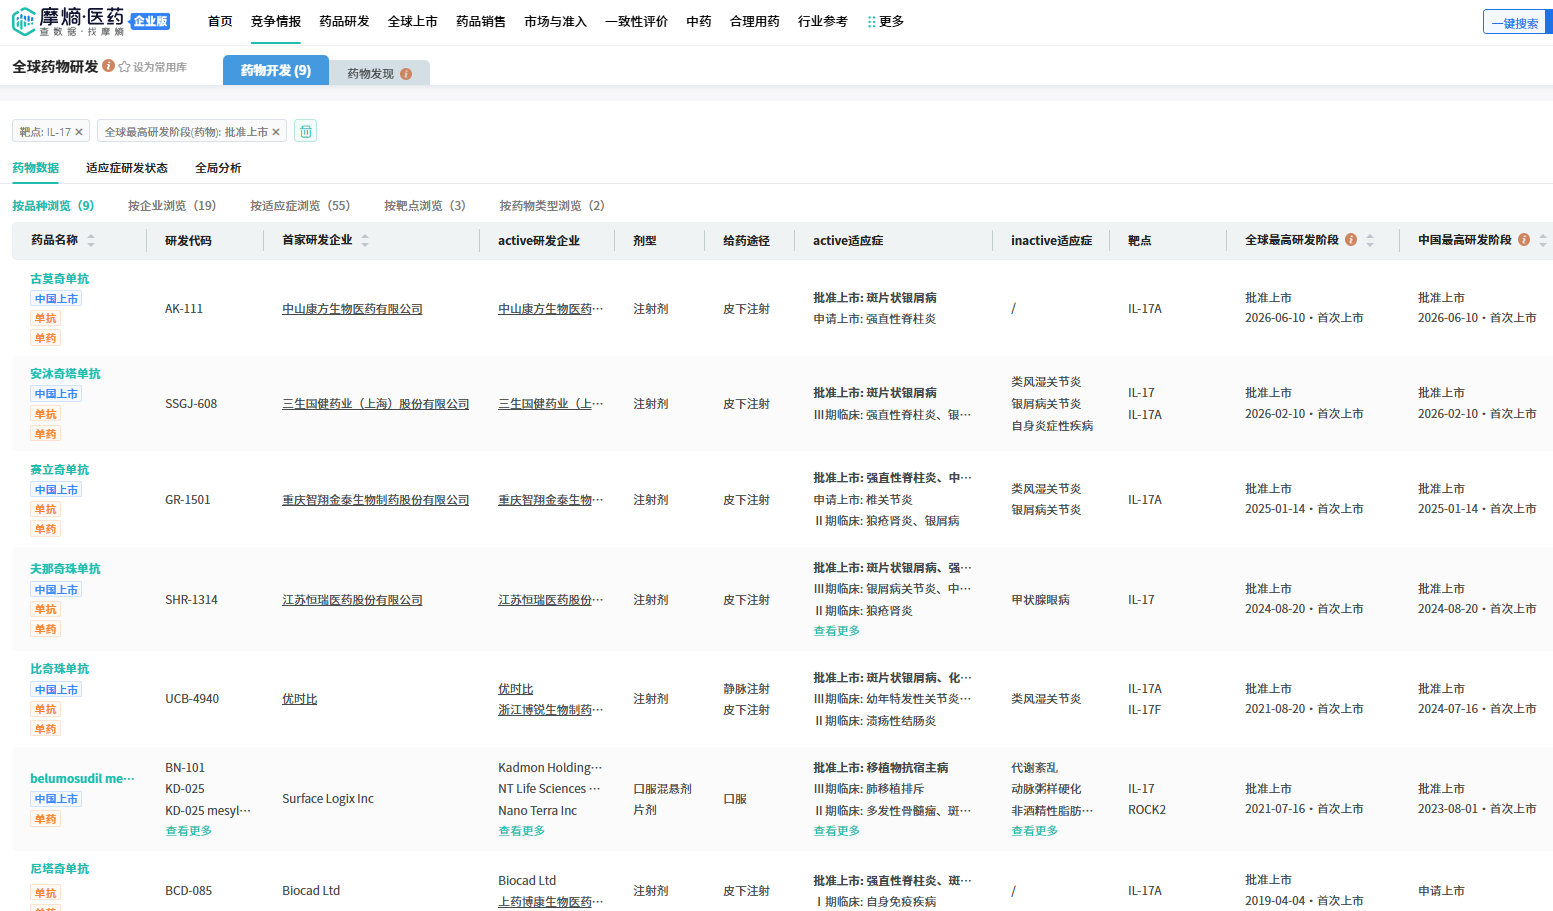Star the page via 设为常用库
The height and width of the screenshot is (911, 1553).
pyautogui.click(x=153, y=67)
